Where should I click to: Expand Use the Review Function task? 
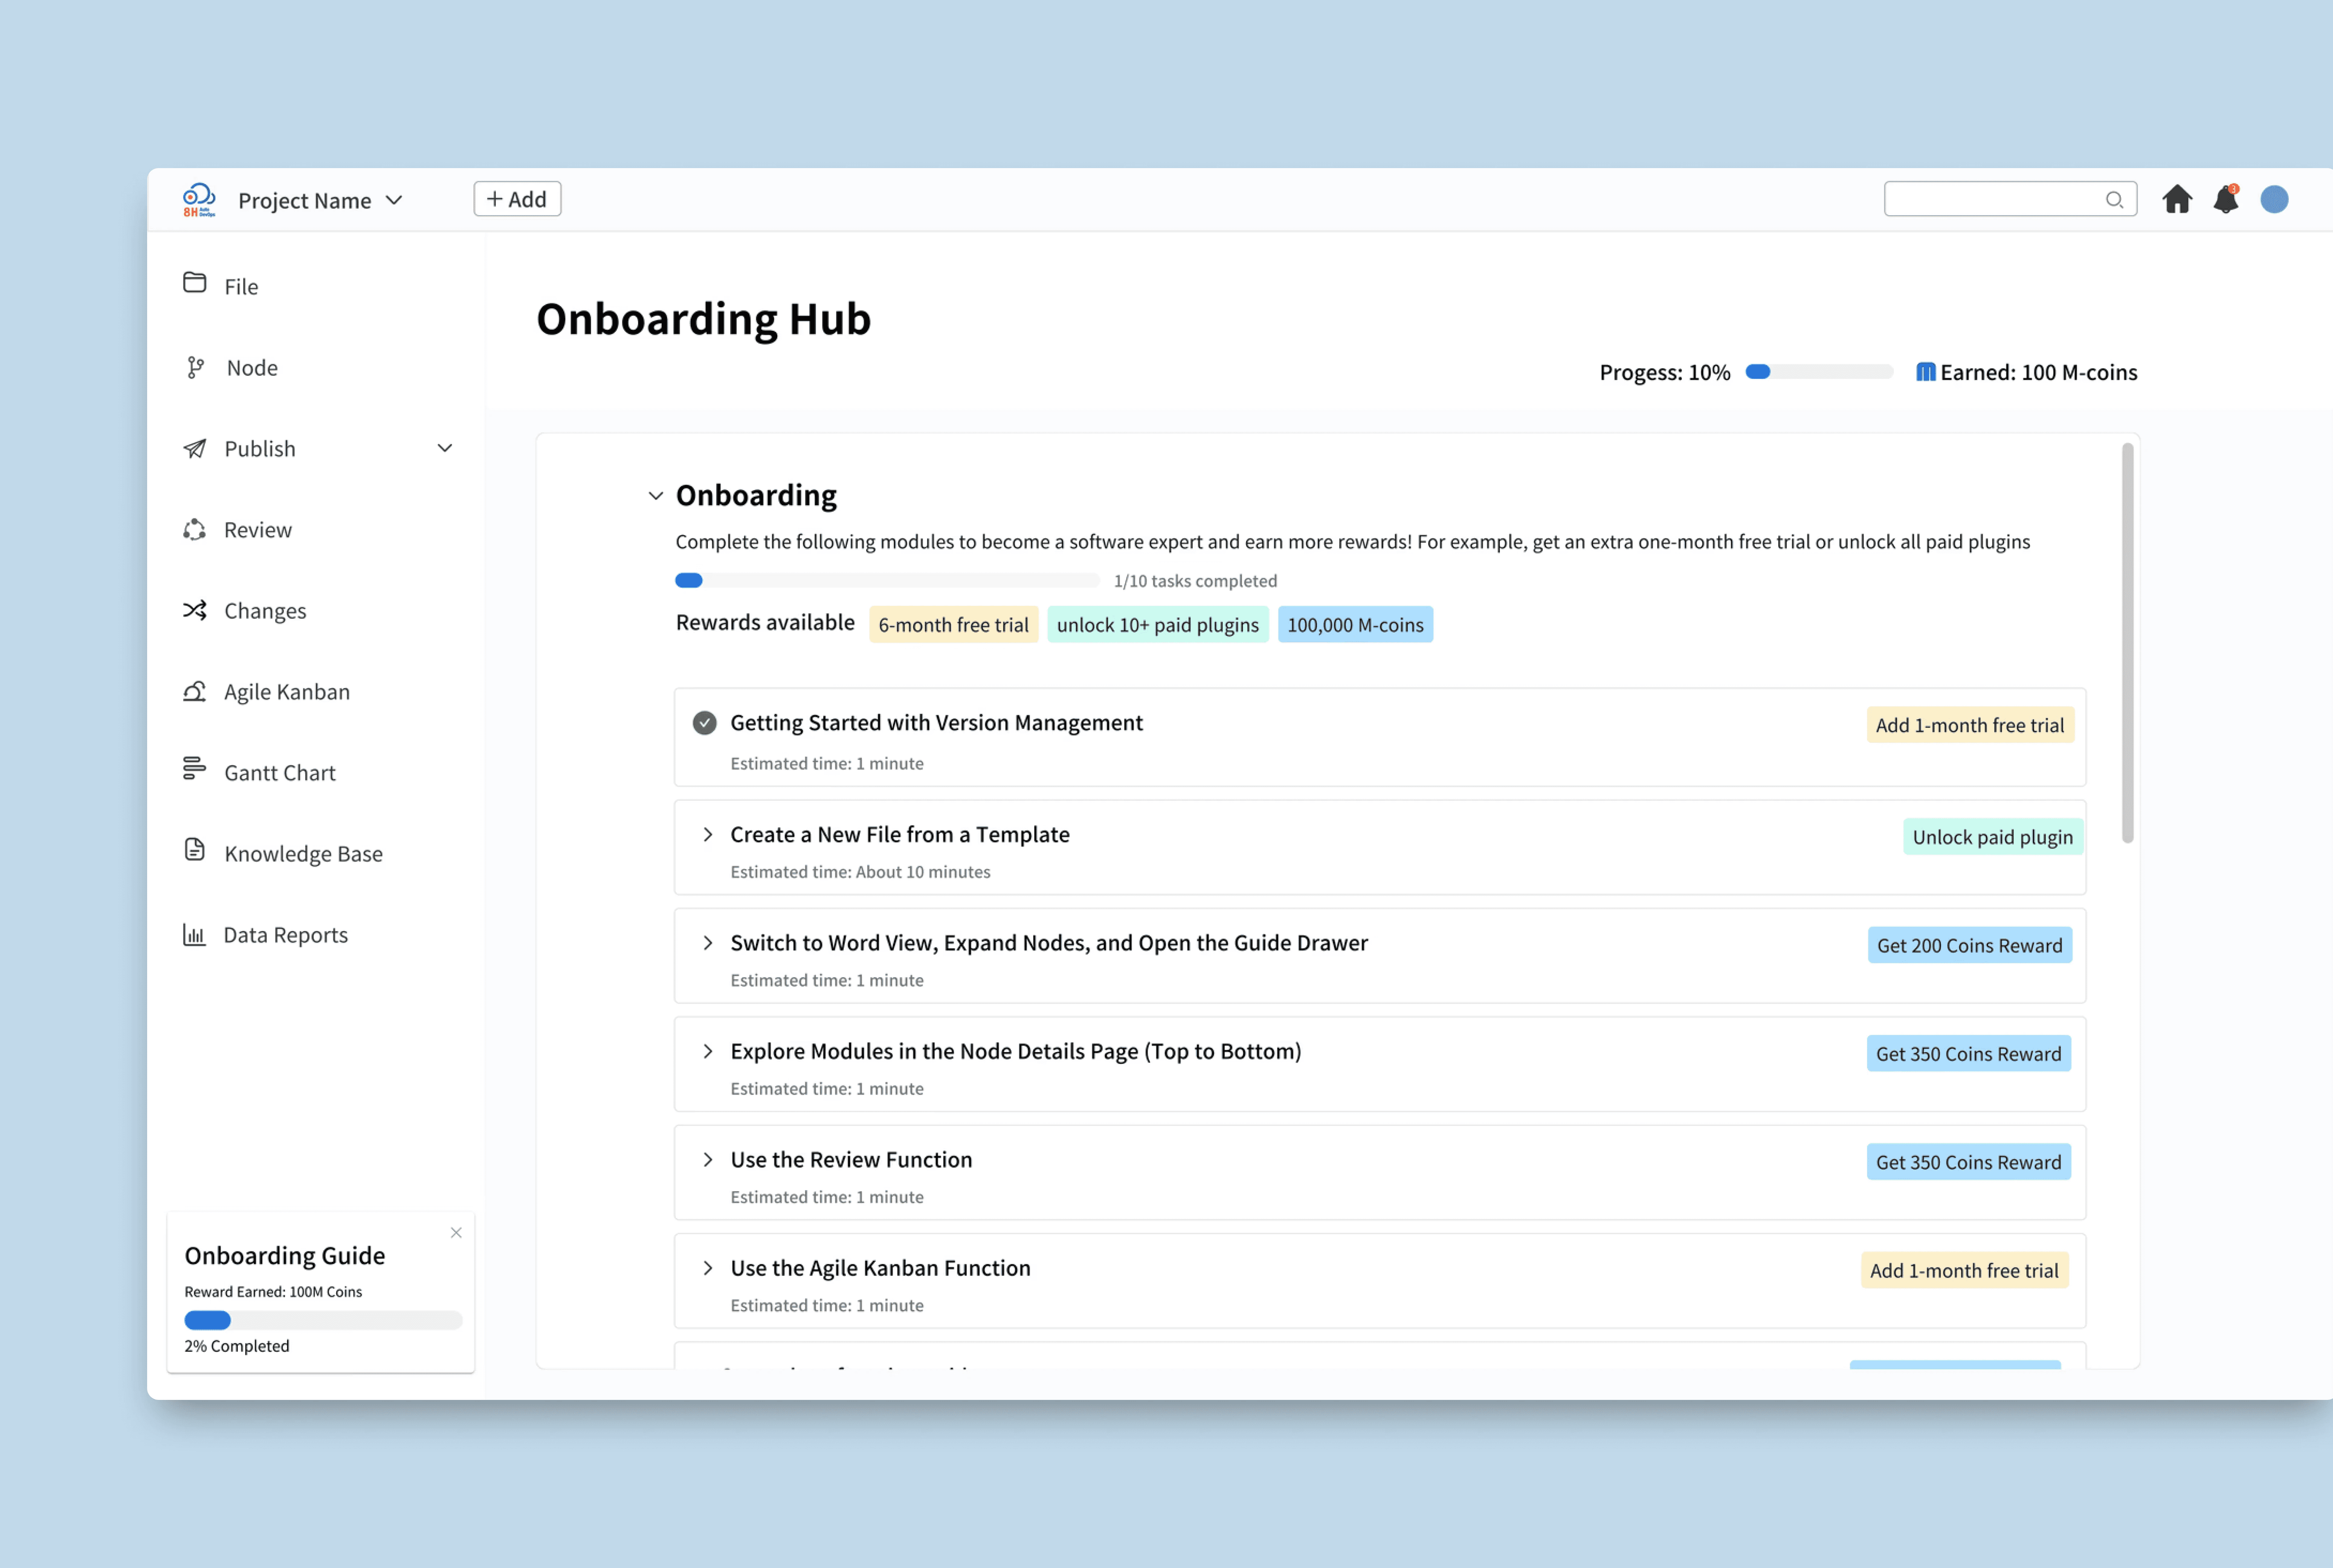[708, 1160]
